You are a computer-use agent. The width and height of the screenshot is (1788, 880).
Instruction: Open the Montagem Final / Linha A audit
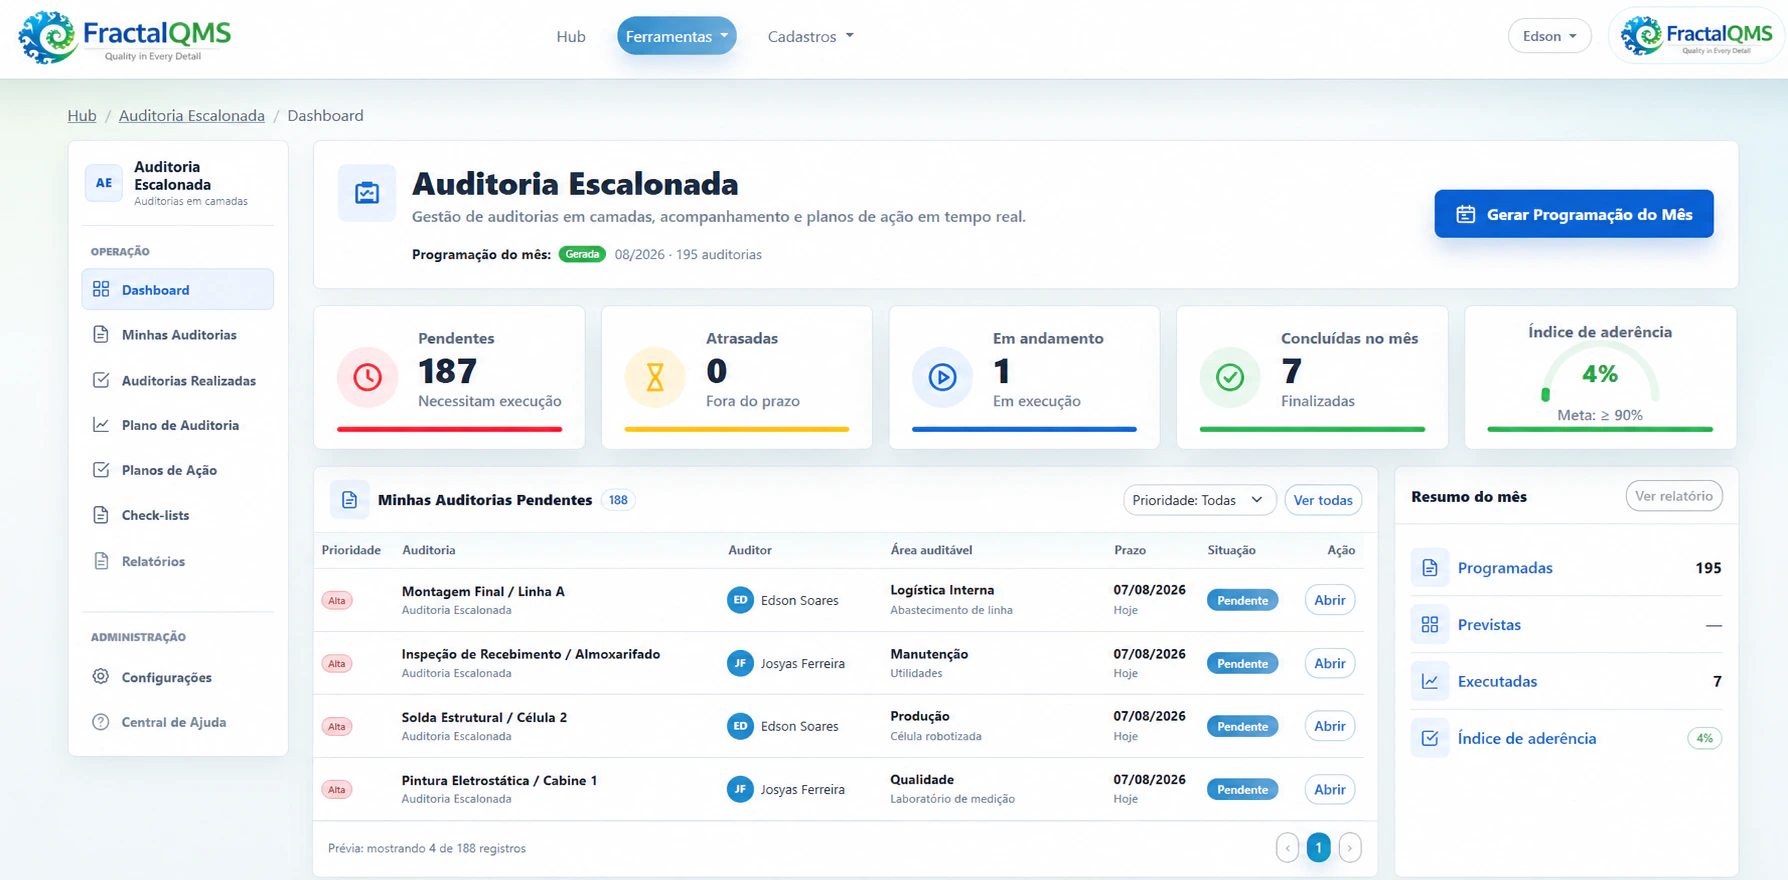click(x=1329, y=600)
